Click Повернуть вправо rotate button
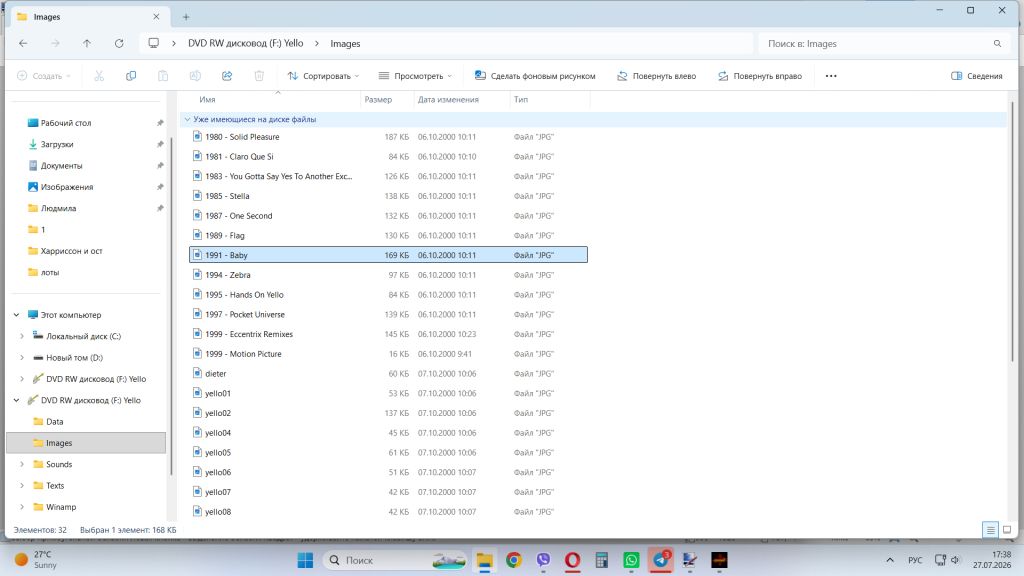This screenshot has width=1024, height=576. 760,76
